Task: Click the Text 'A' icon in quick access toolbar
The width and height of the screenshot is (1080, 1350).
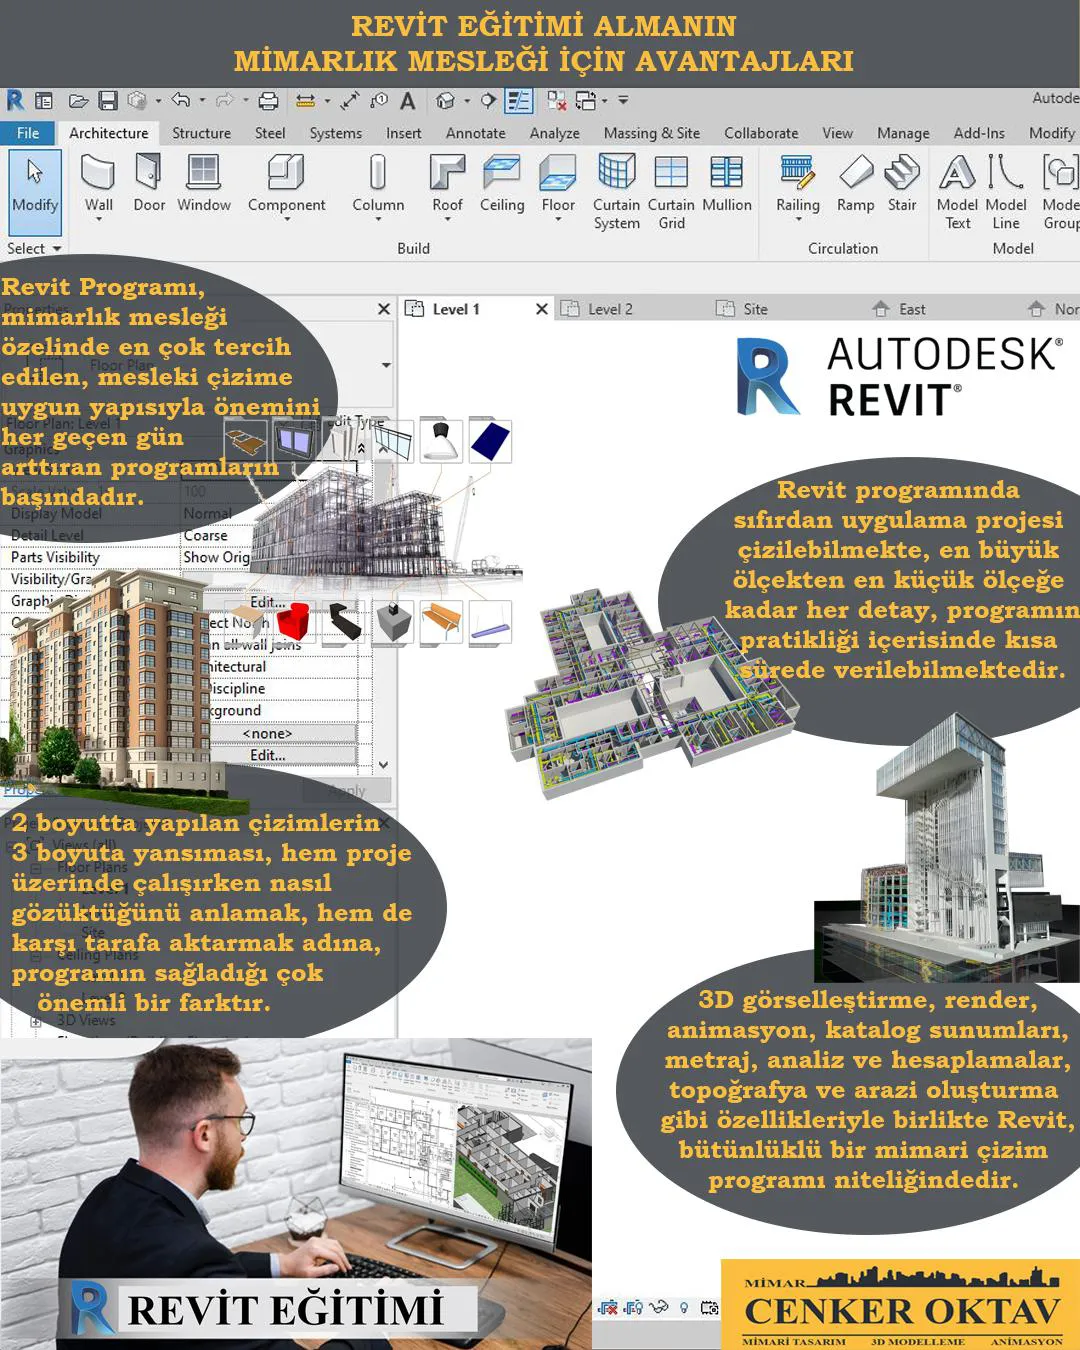Action: click(407, 101)
